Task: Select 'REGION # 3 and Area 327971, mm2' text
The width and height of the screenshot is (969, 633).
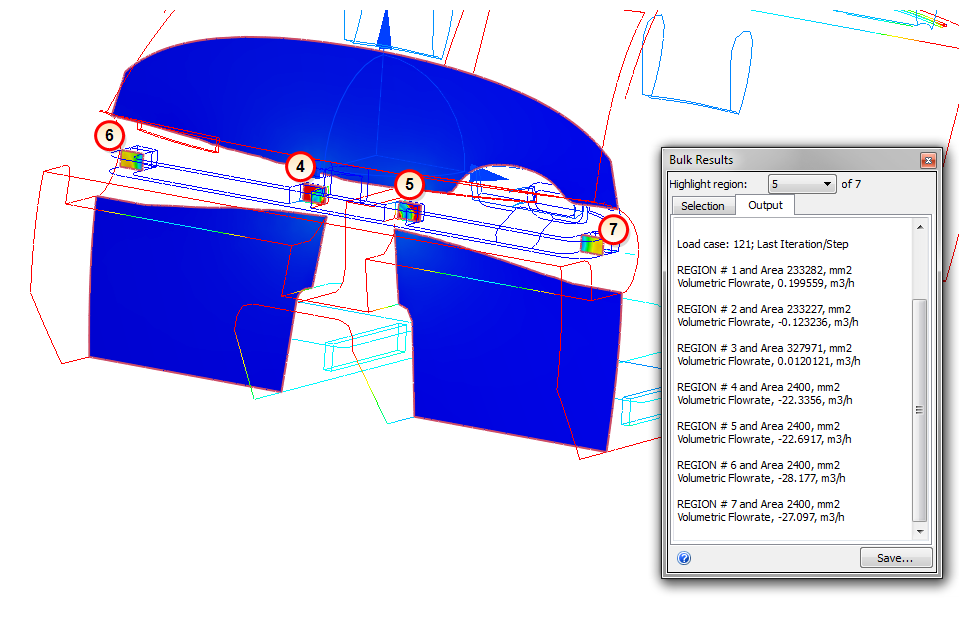Action: pyautogui.click(x=764, y=348)
